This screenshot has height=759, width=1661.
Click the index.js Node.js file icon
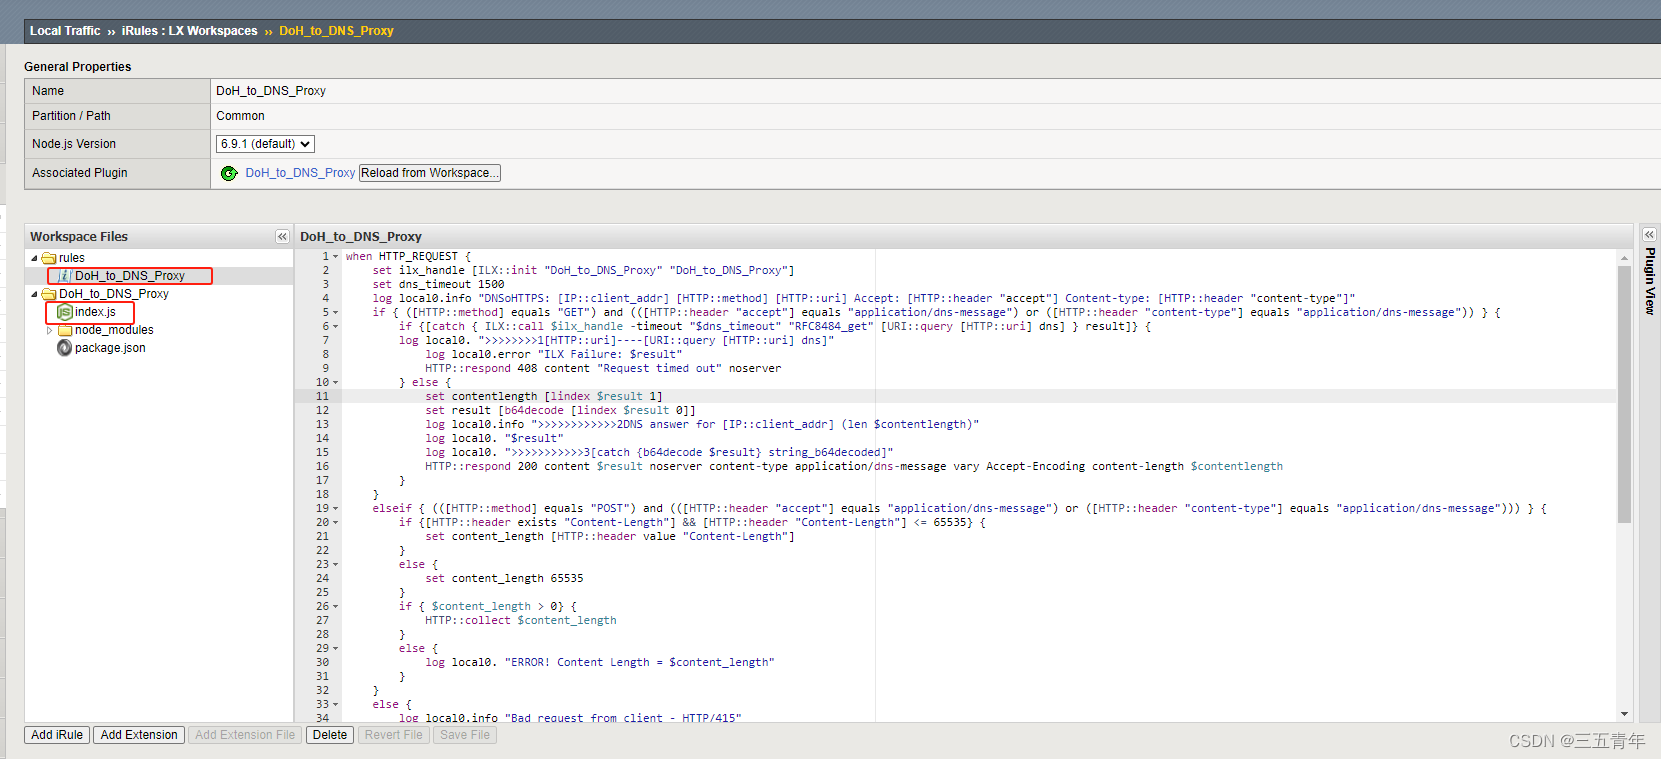[65, 312]
